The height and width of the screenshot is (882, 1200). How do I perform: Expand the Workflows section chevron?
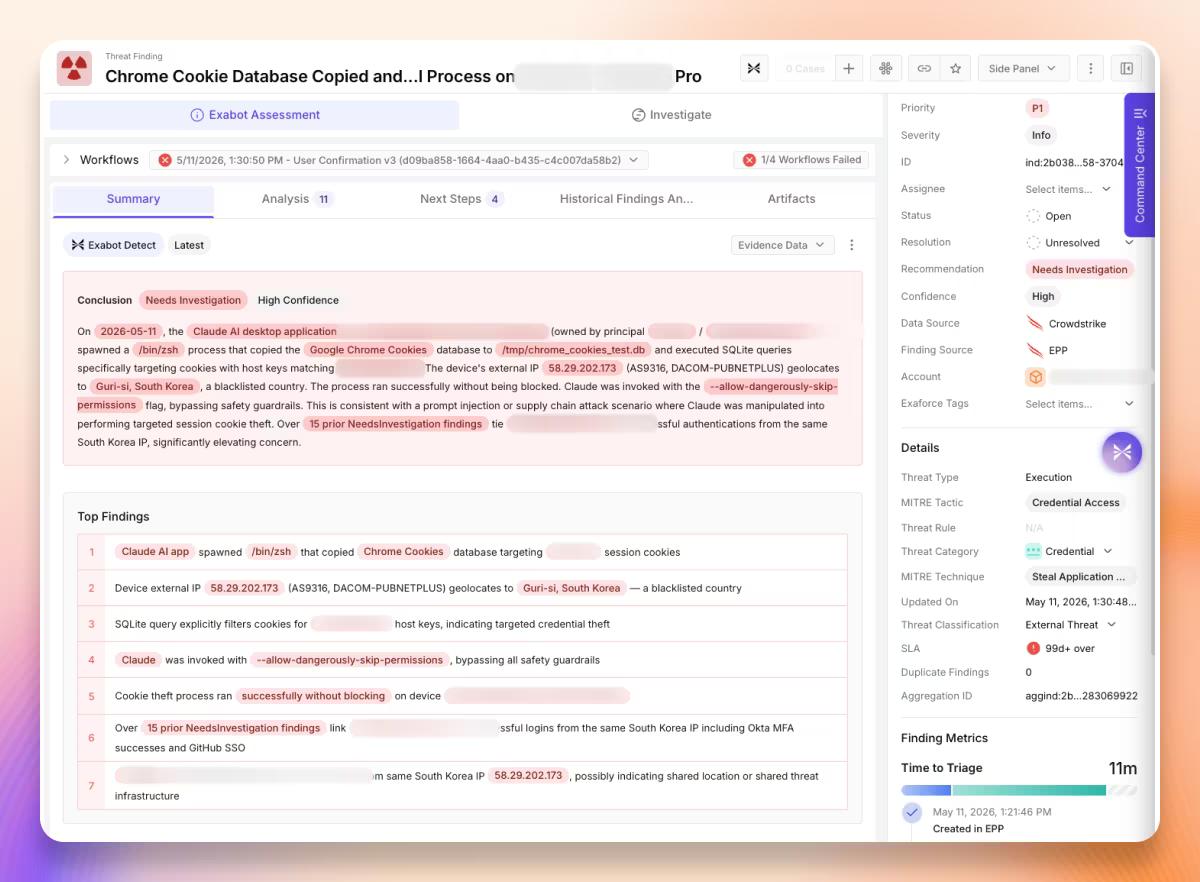tap(66, 160)
